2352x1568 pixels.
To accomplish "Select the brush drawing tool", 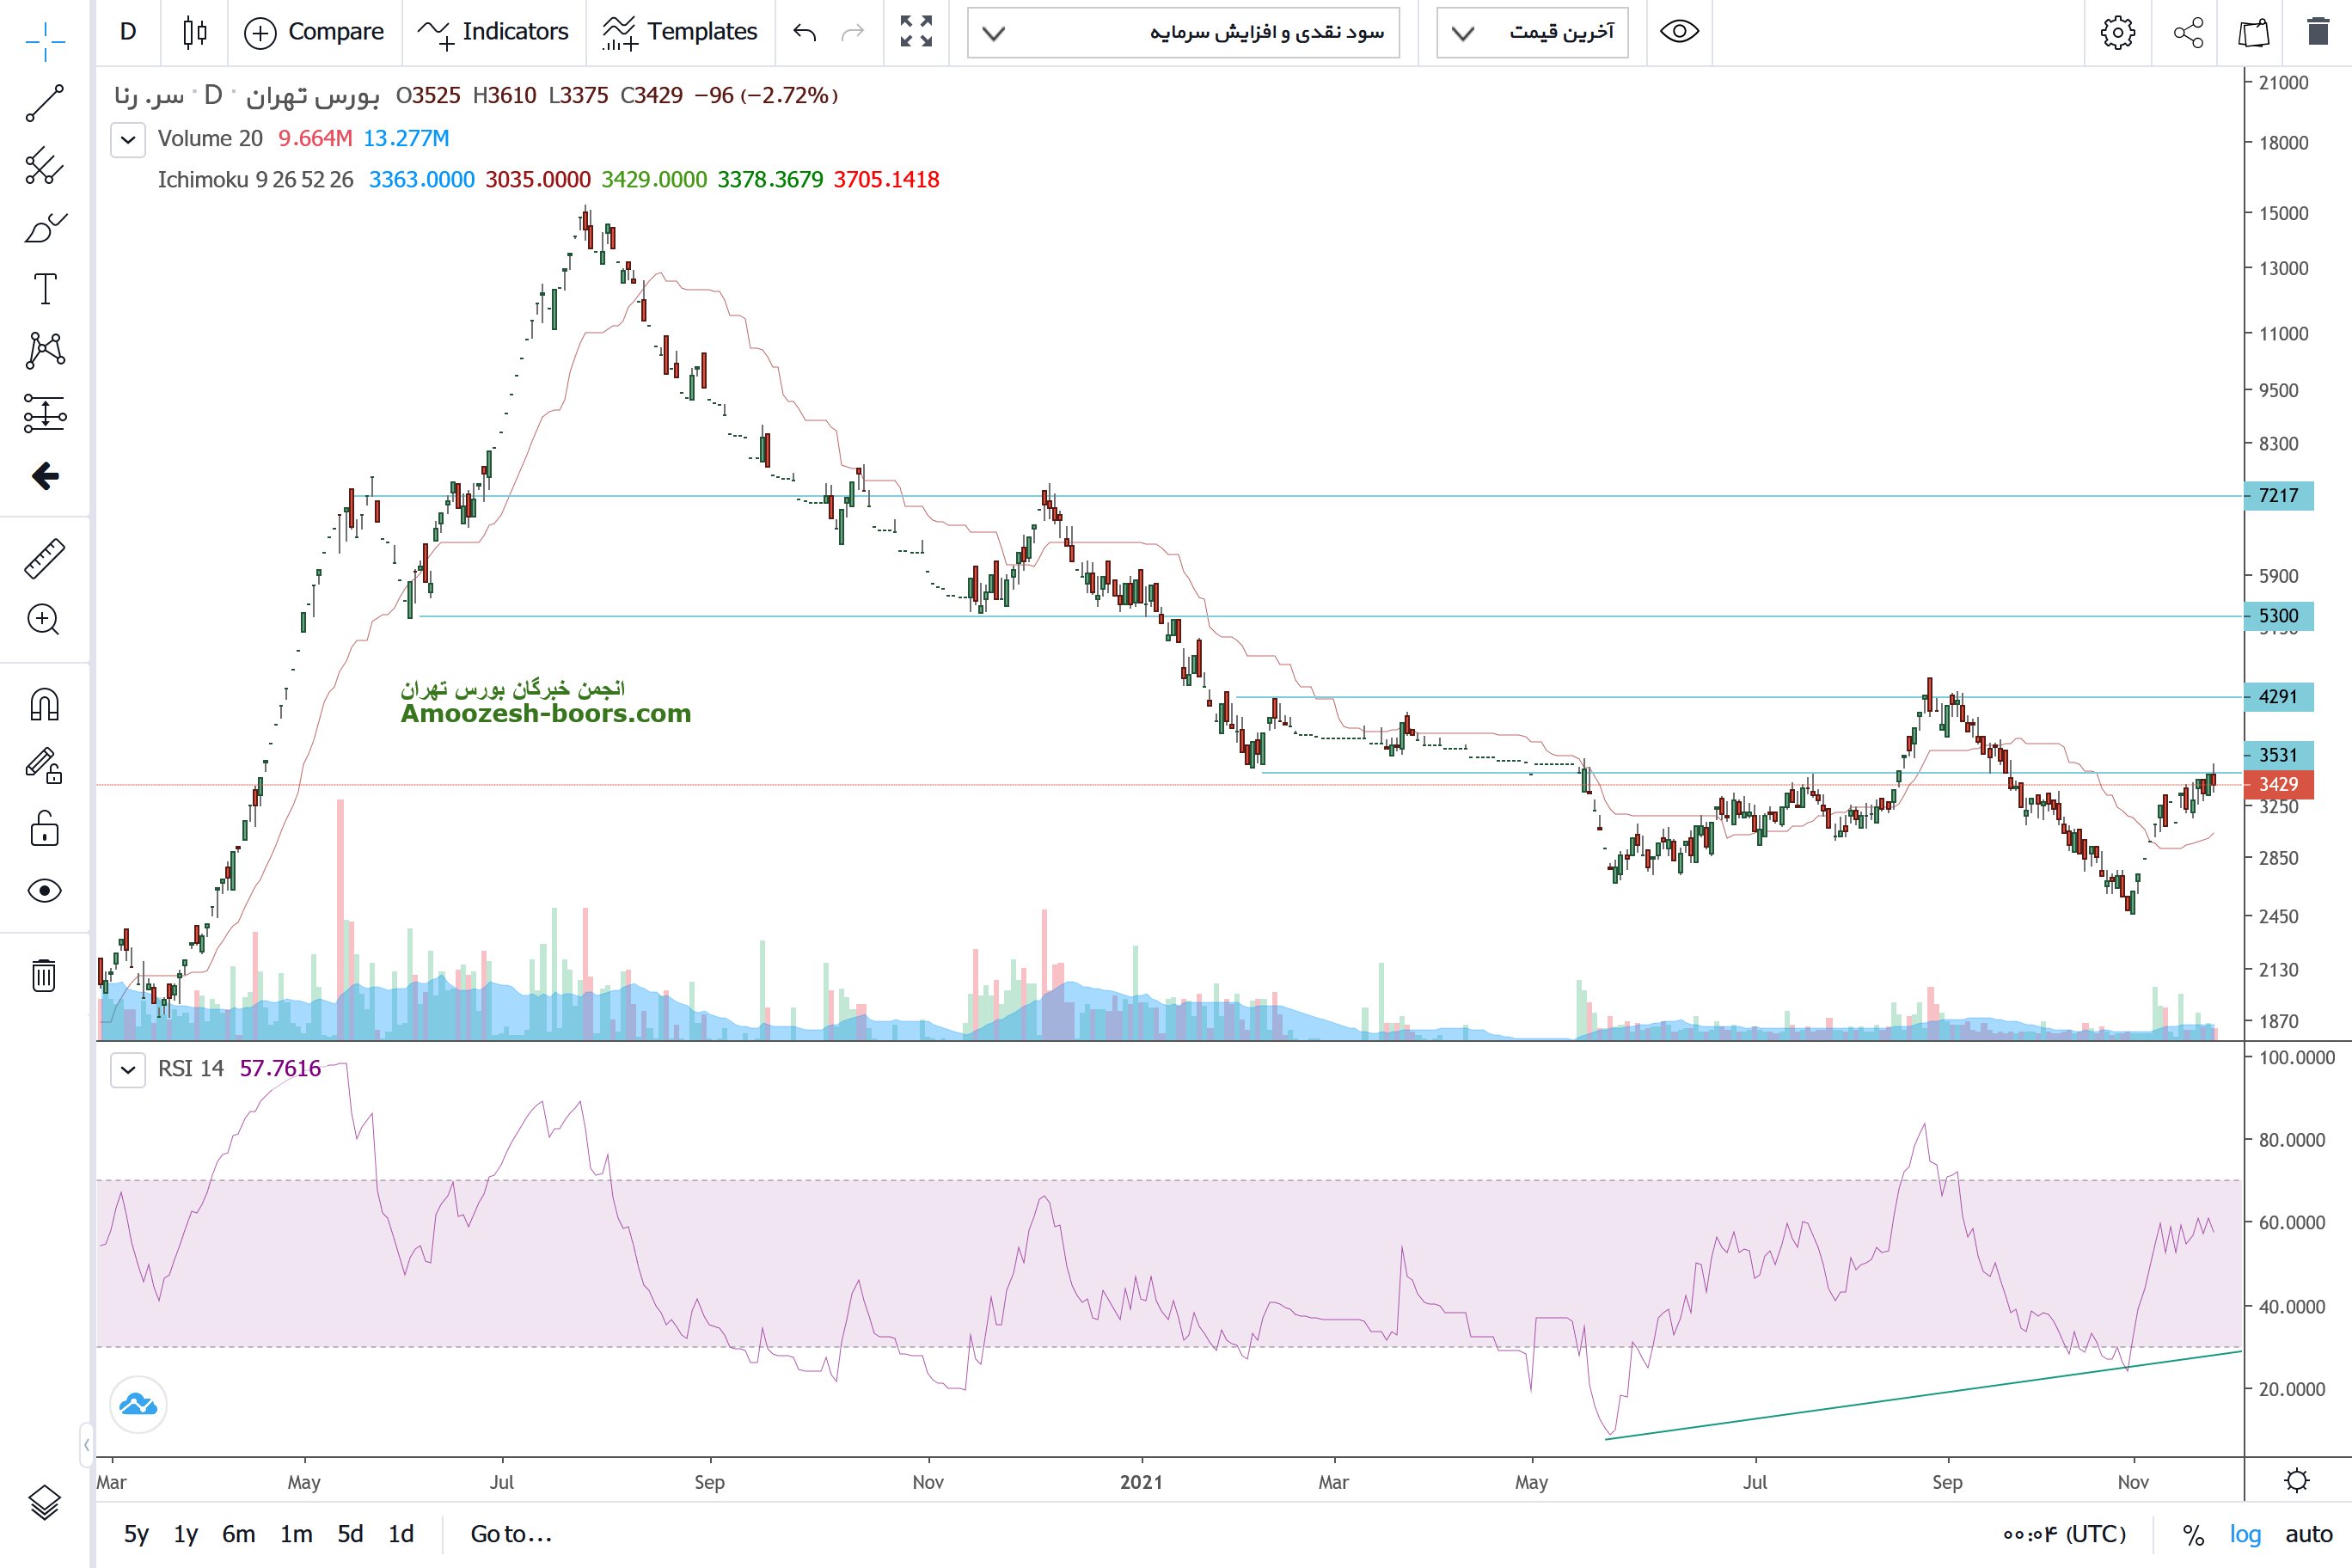I will 44,228.
